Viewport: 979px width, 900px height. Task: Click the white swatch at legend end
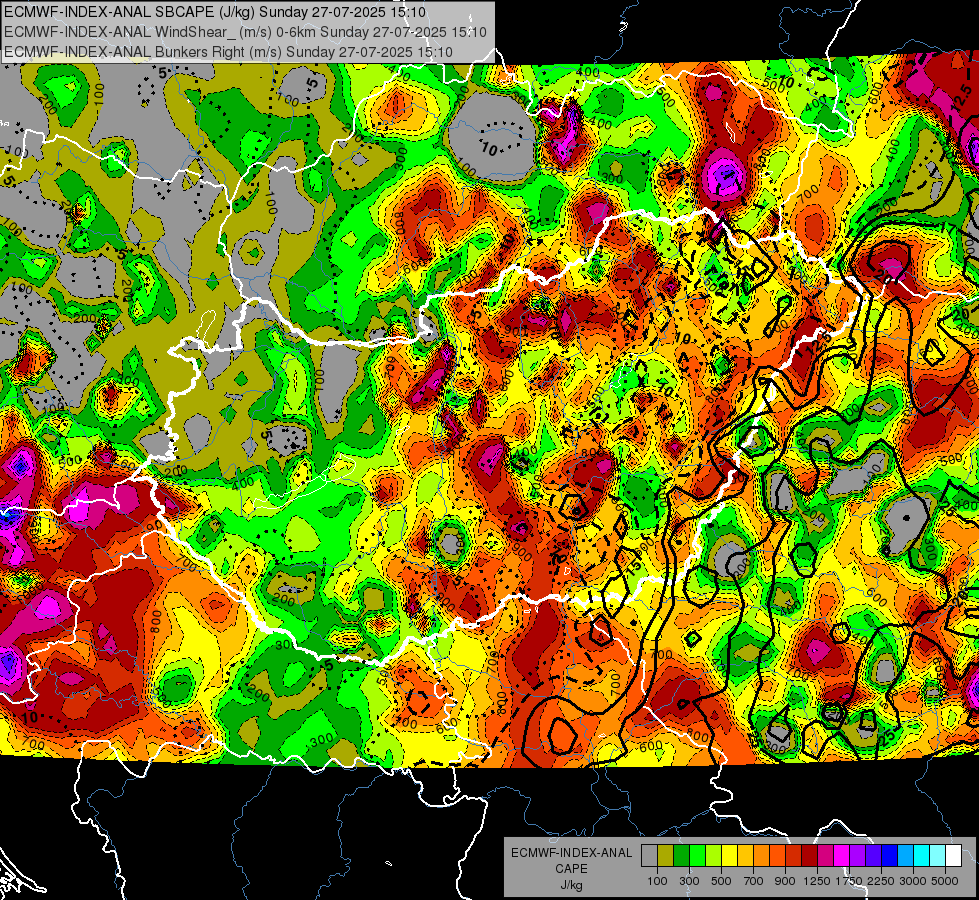pos(954,856)
